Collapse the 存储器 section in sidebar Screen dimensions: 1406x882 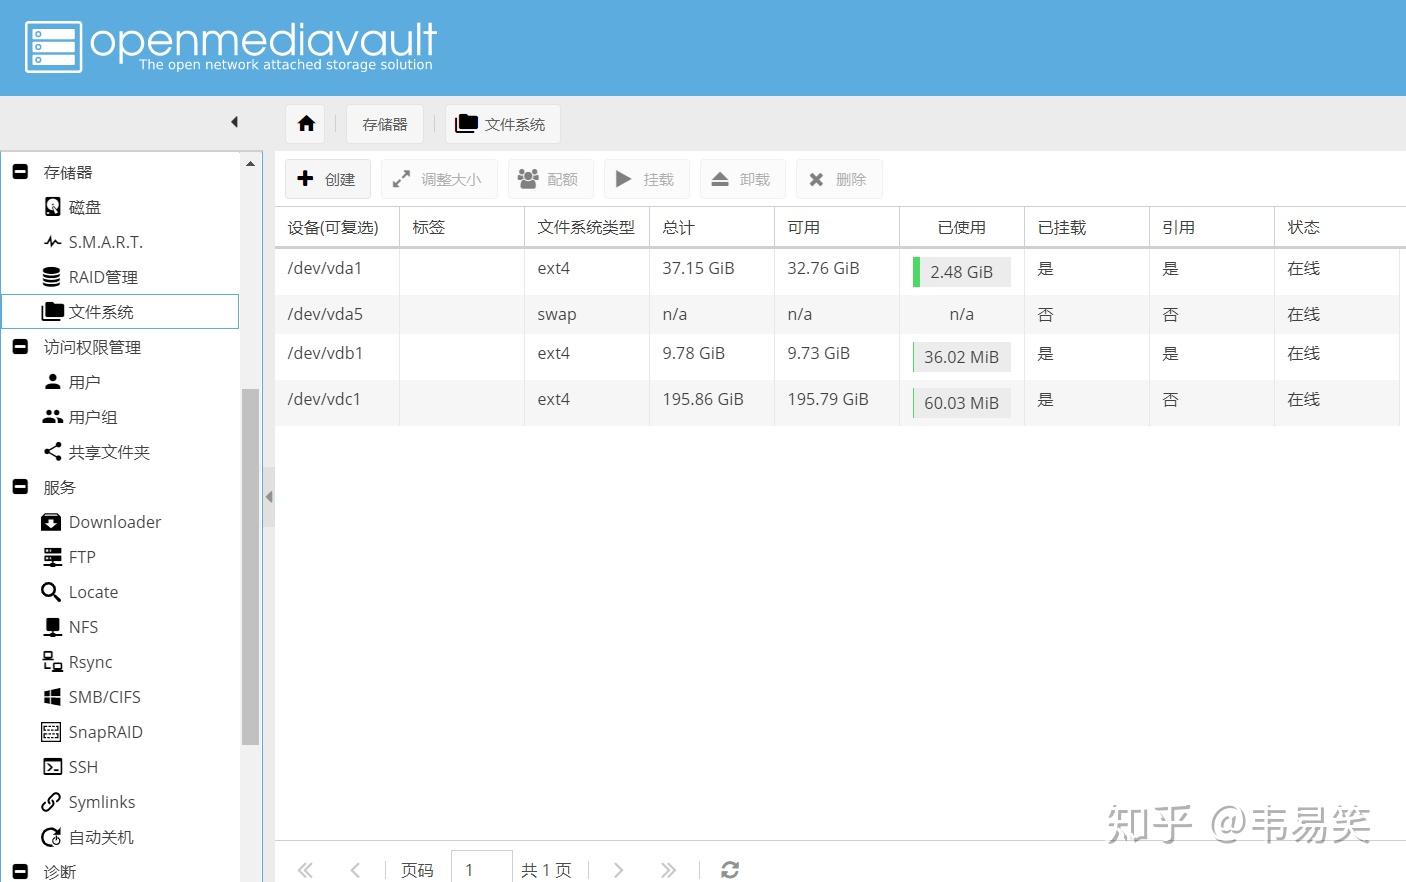point(20,171)
